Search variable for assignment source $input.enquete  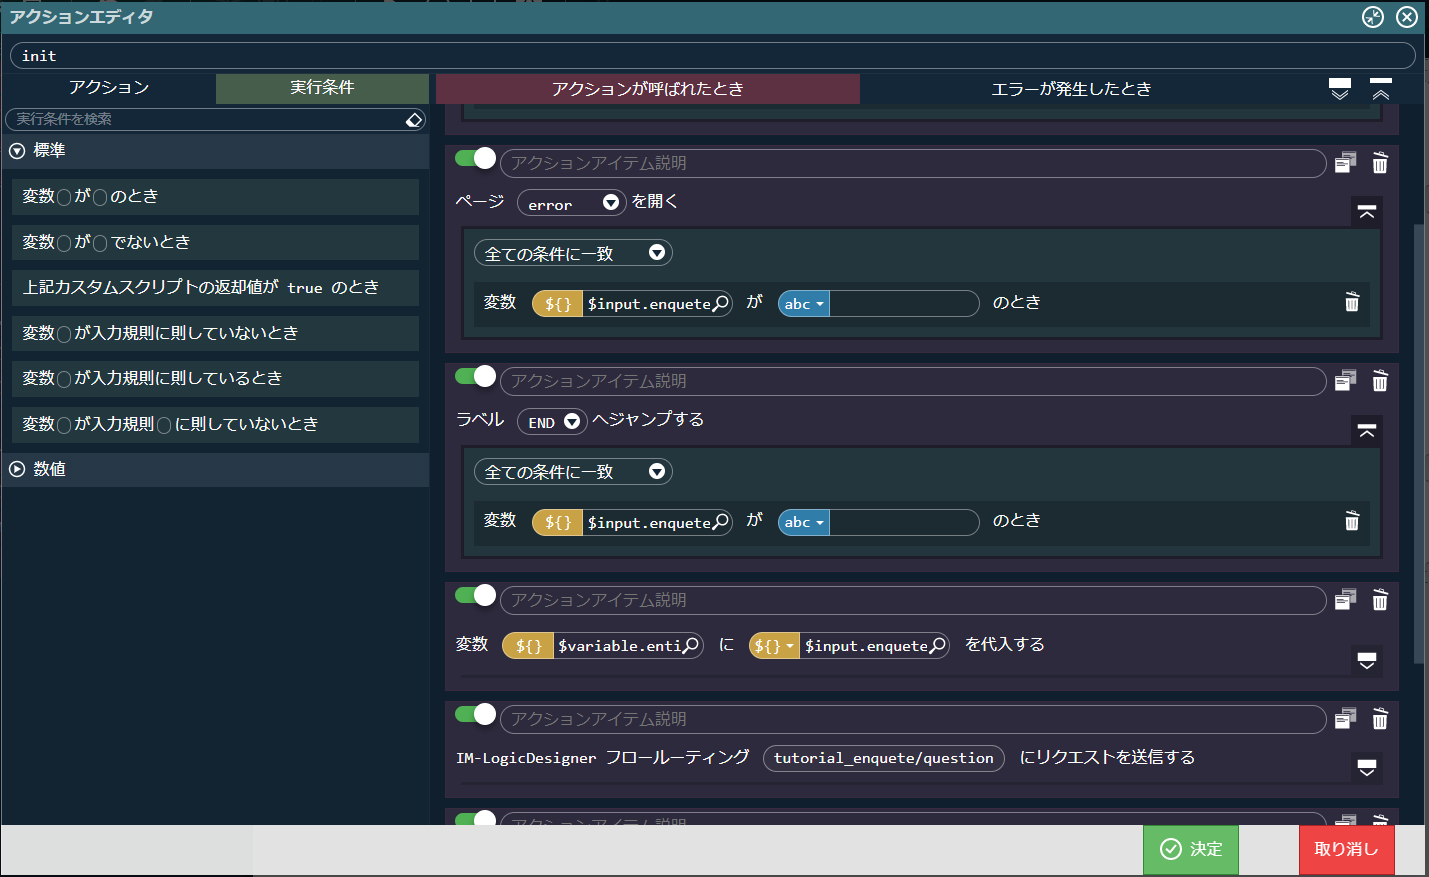click(x=937, y=645)
